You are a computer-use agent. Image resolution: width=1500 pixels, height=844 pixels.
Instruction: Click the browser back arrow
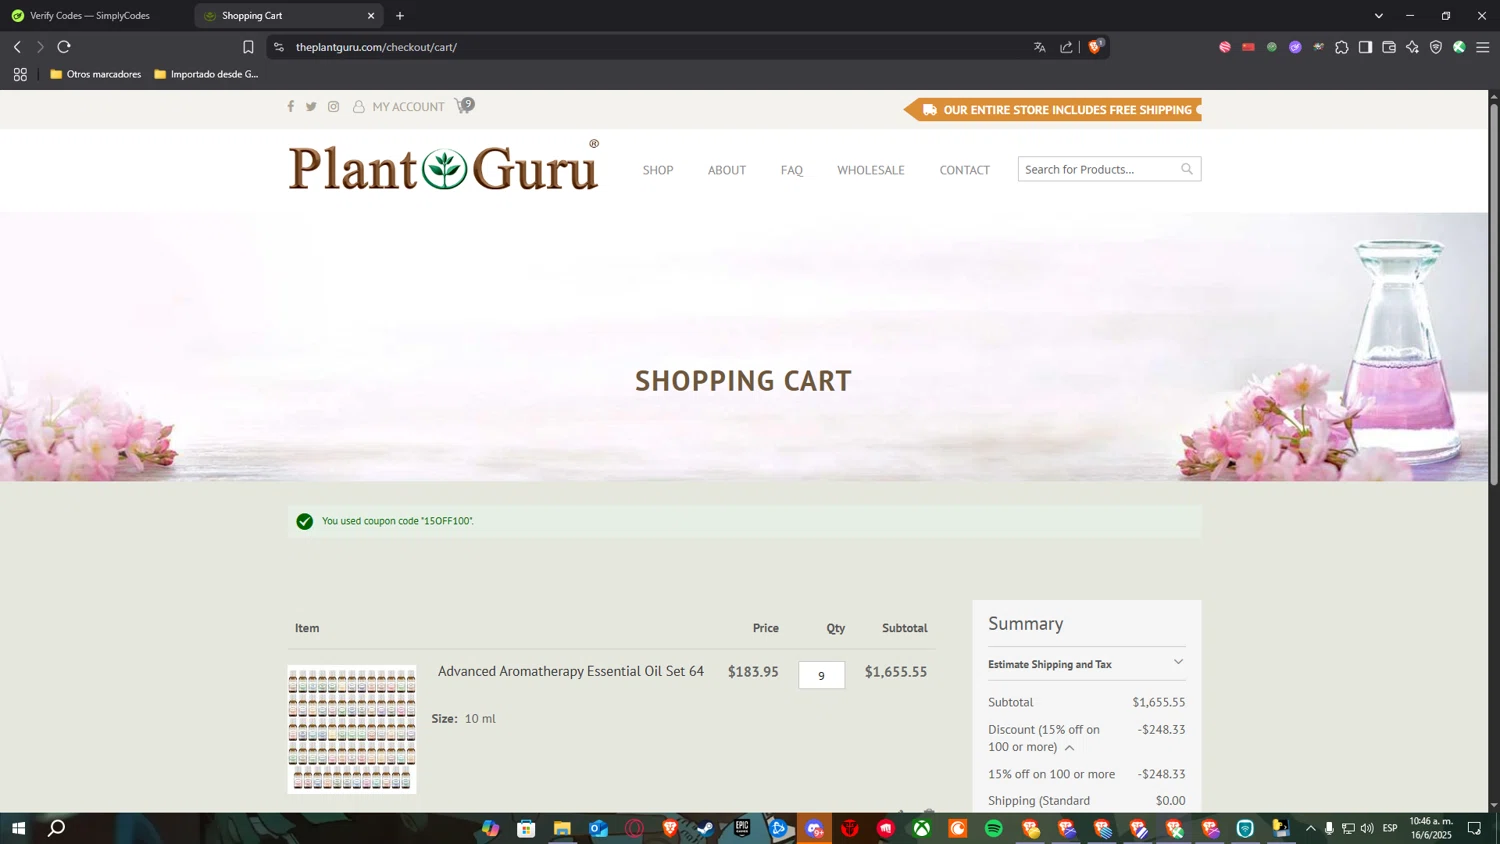tap(17, 47)
